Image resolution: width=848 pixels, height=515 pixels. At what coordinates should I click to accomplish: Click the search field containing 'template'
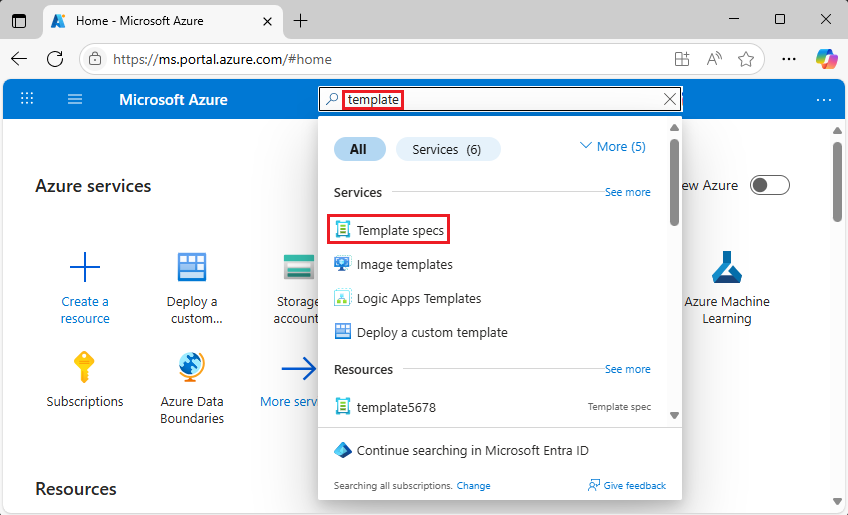pyautogui.click(x=500, y=100)
